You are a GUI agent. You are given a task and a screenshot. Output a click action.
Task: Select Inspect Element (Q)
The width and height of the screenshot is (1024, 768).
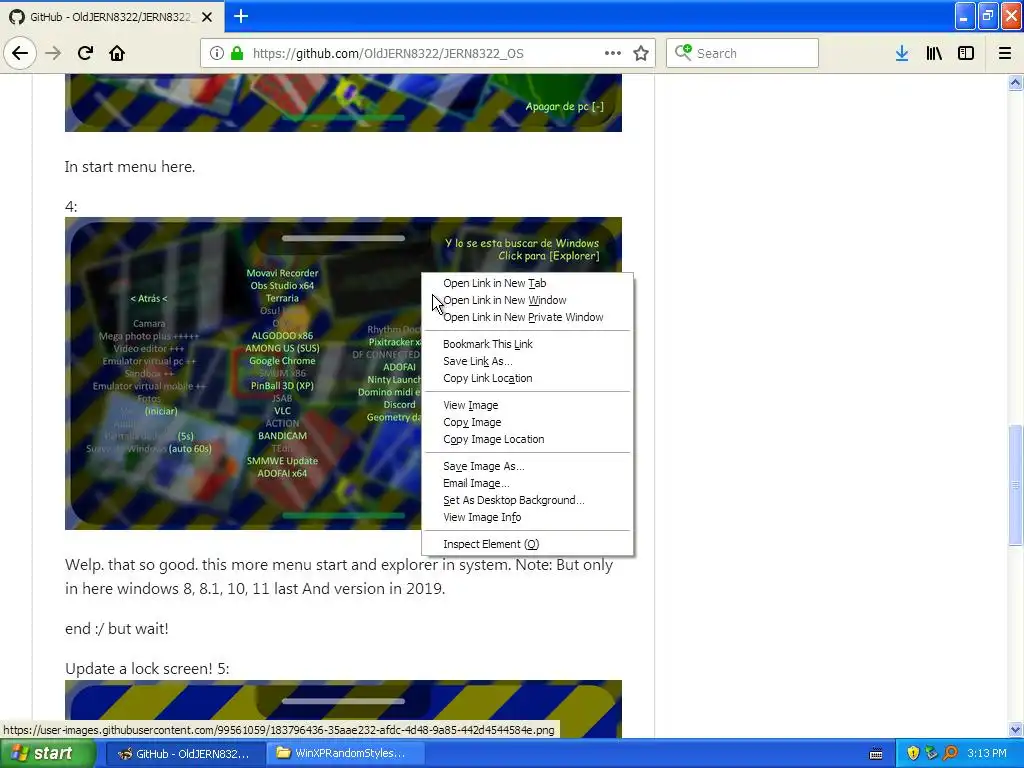point(528,543)
